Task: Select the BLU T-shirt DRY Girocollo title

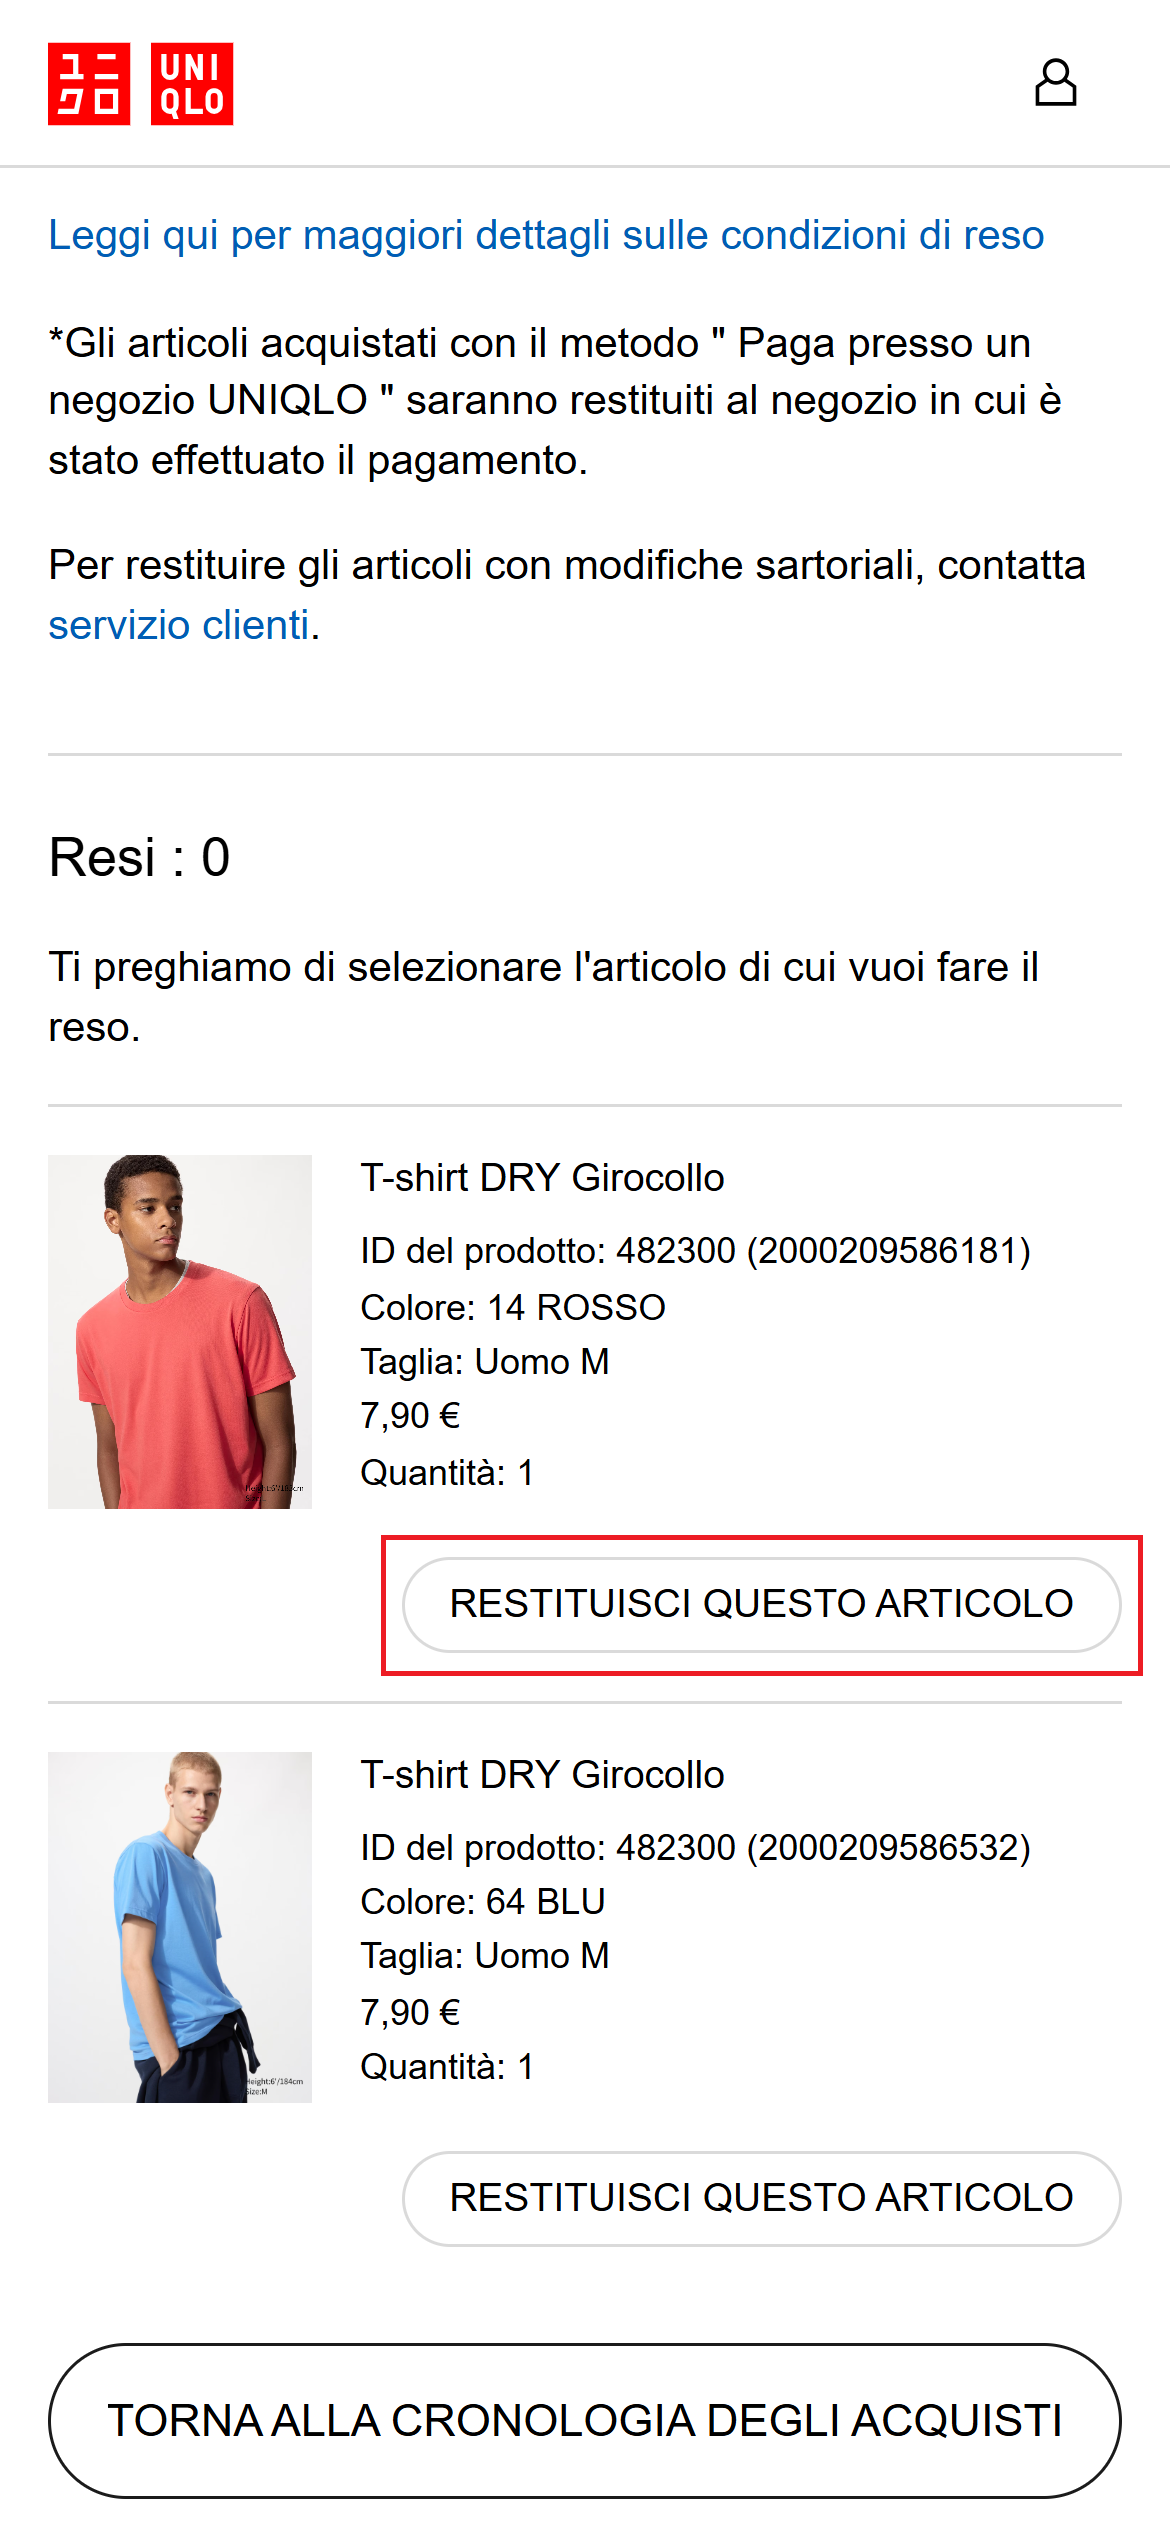Action: 542,1775
